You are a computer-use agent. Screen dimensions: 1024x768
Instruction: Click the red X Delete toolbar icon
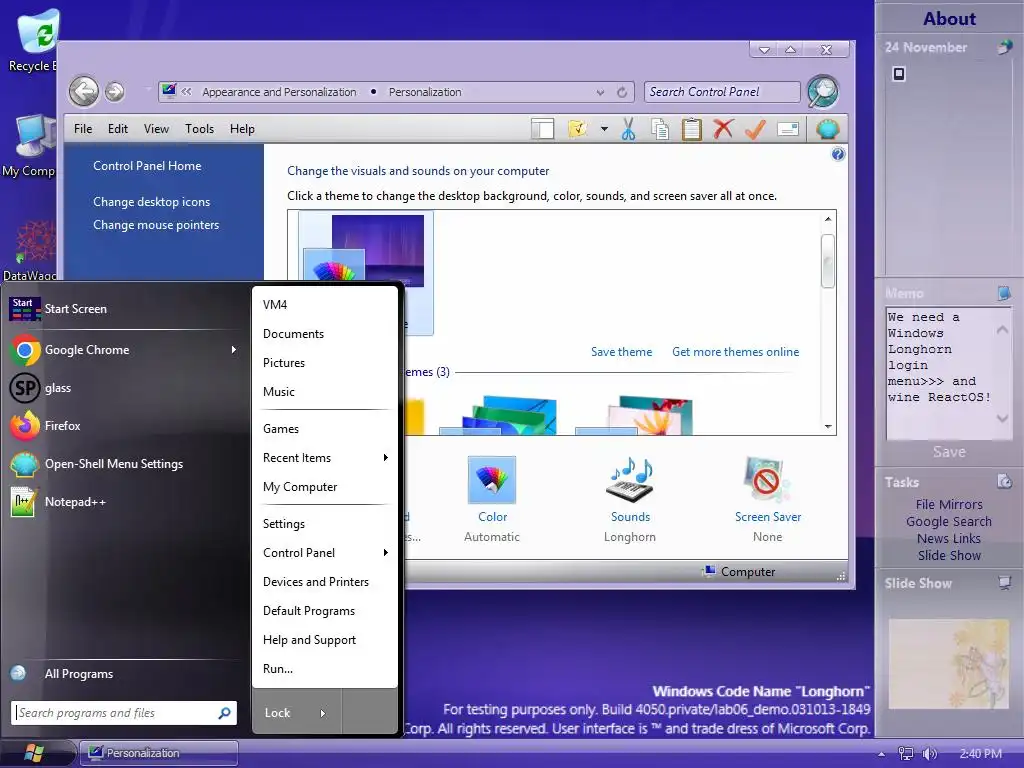click(x=723, y=129)
